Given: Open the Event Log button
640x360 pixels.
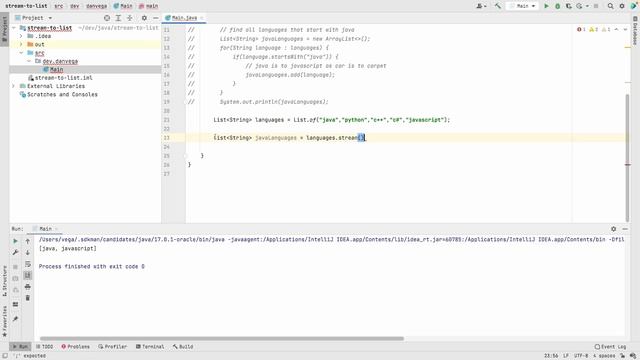Looking at the screenshot, I should click(610, 347).
